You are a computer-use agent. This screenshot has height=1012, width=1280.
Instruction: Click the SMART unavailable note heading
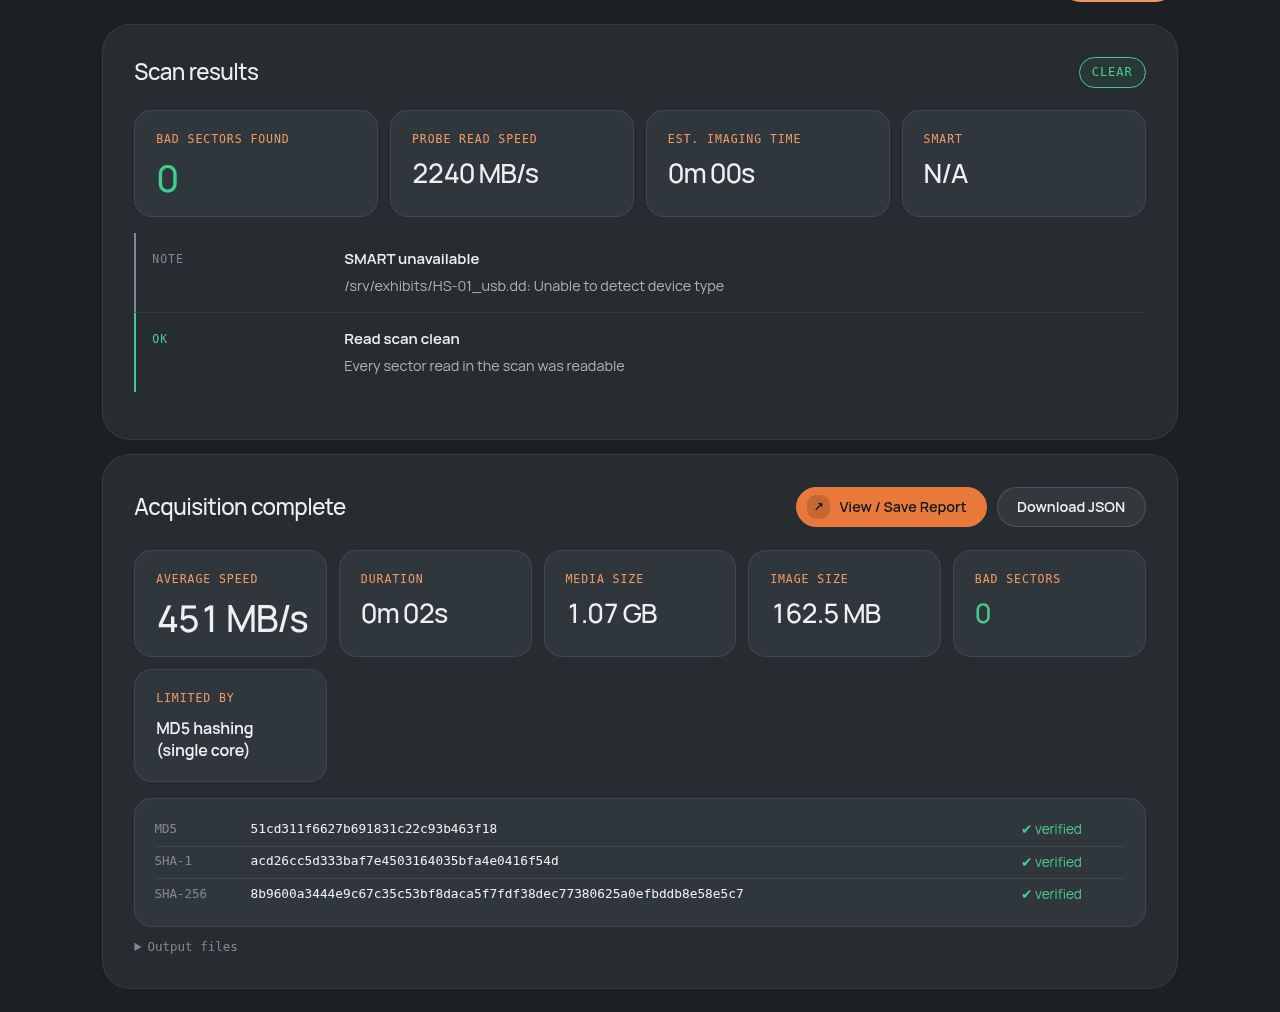click(x=411, y=259)
